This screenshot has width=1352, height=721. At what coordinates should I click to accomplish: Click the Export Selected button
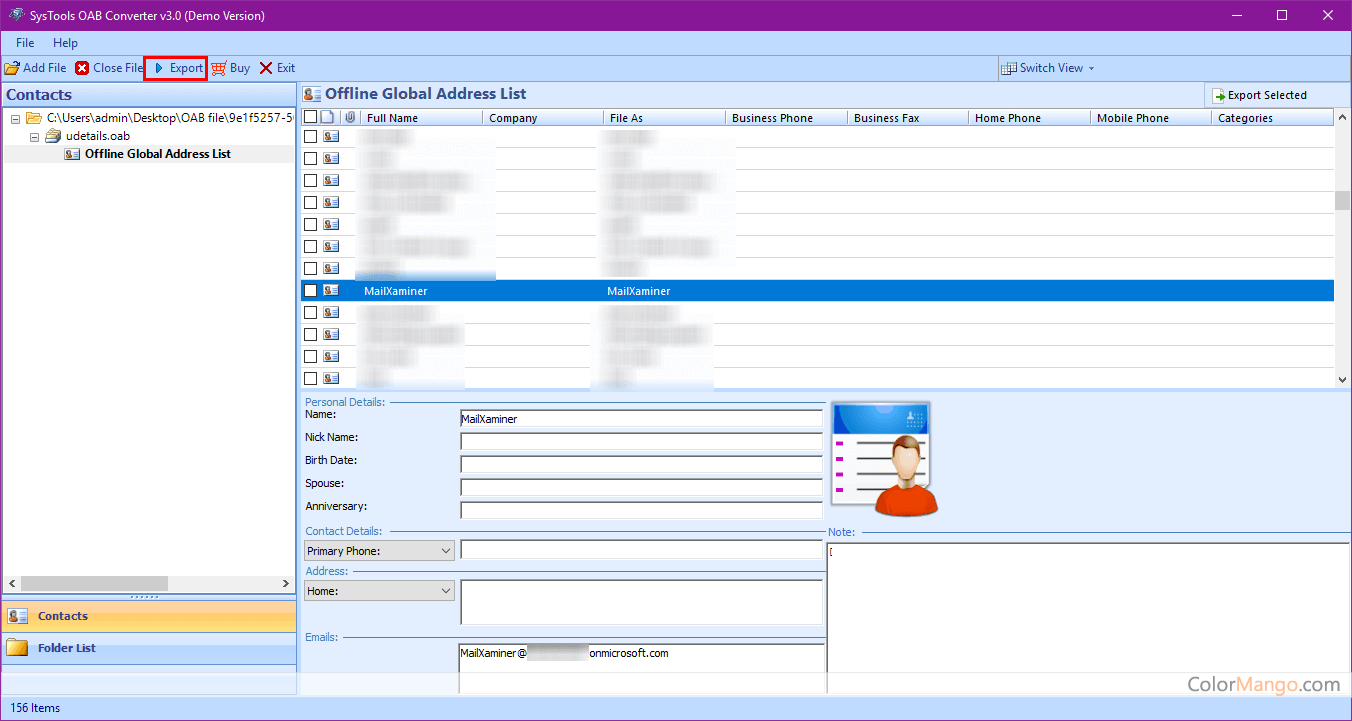click(1259, 95)
